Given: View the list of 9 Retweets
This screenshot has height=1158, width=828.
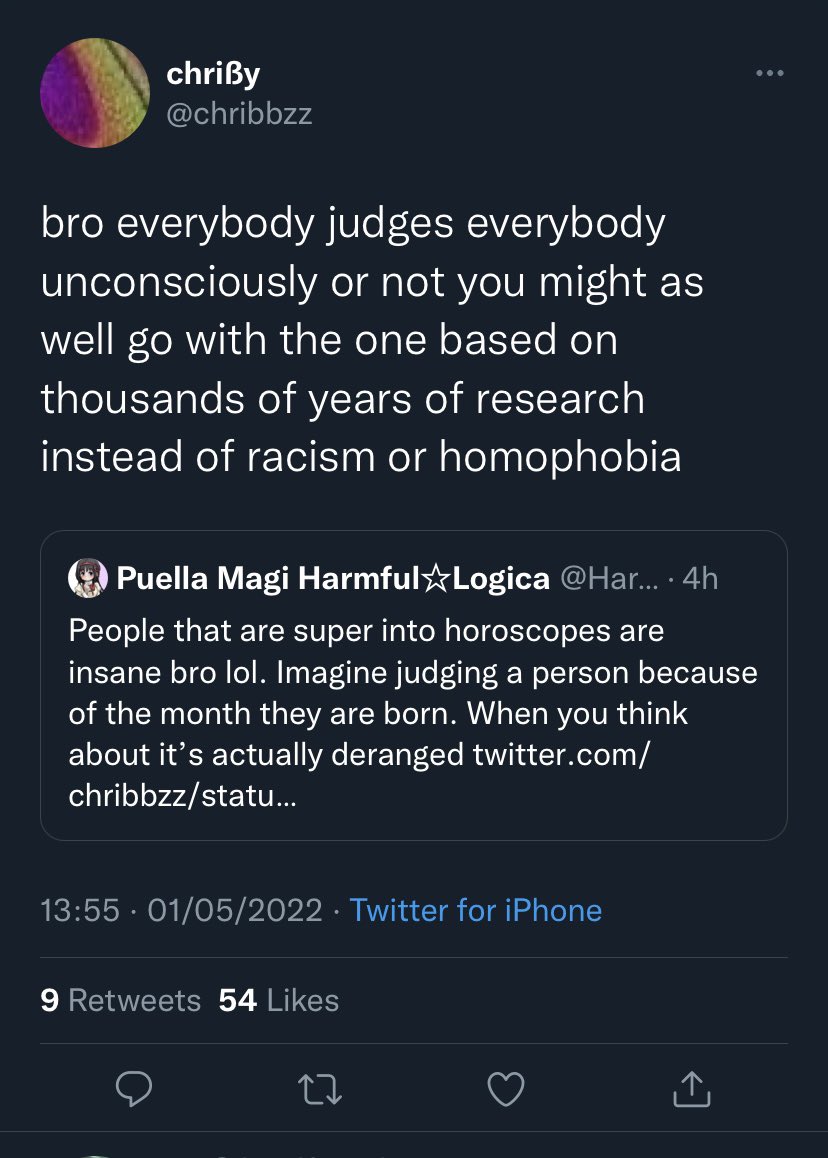Looking at the screenshot, I should click(x=121, y=1000).
